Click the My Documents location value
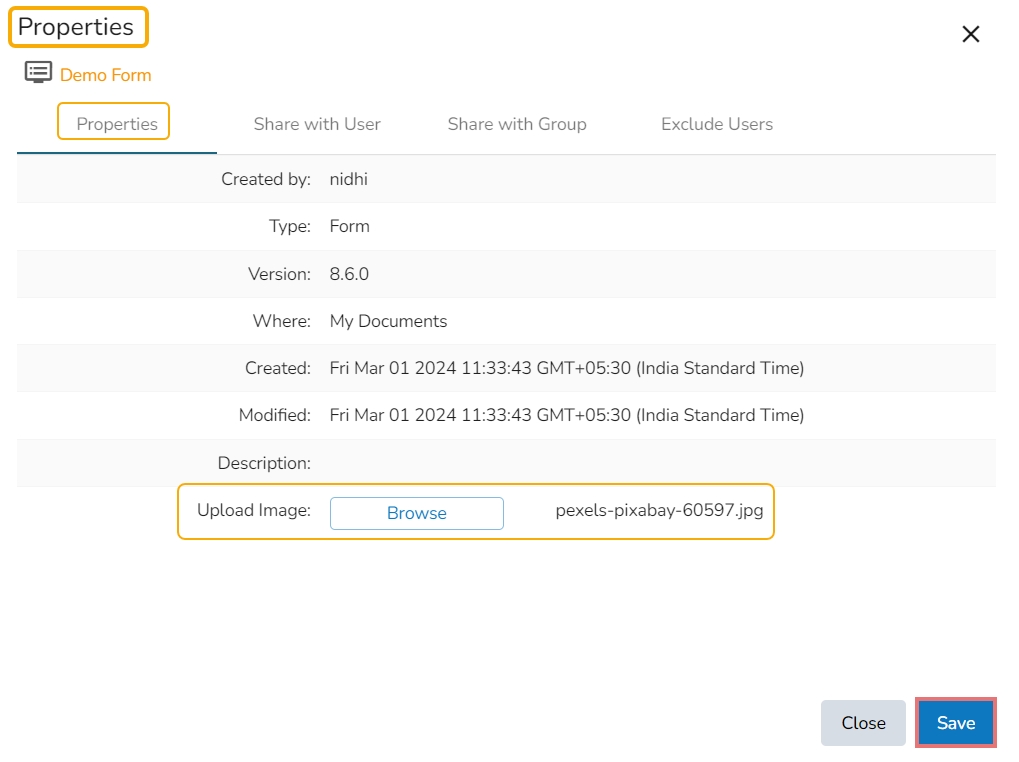The image size is (1019, 762). point(388,321)
